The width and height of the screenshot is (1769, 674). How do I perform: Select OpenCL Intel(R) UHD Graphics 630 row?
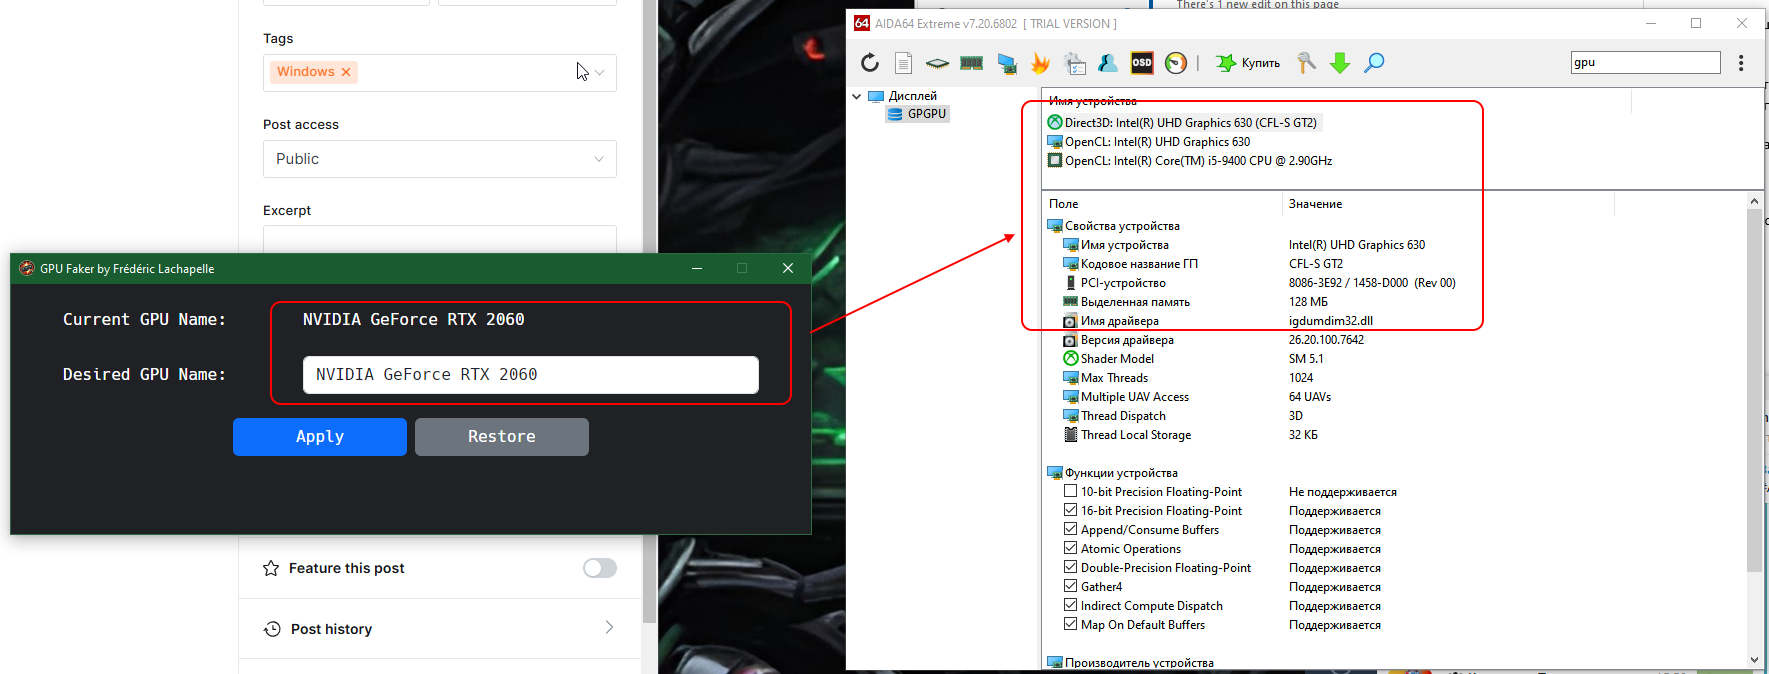(1149, 142)
